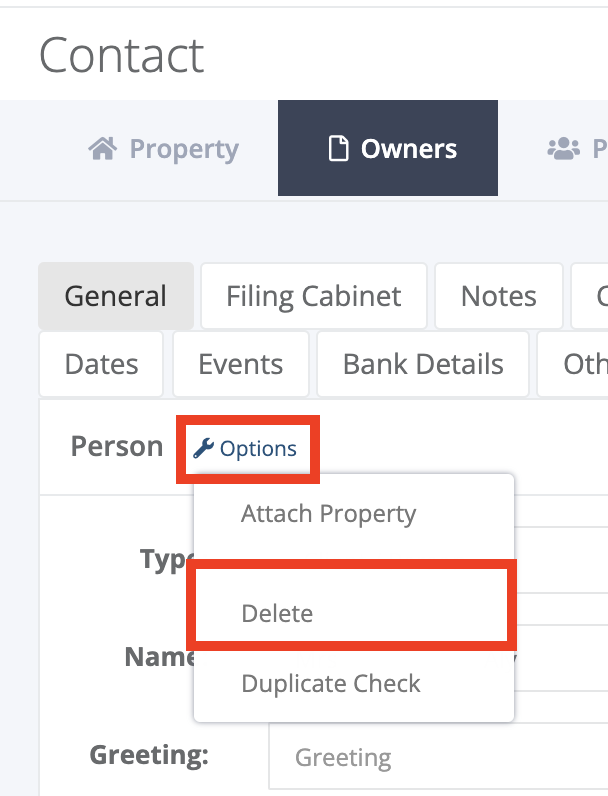Select the General sub-tab
The image size is (608, 796).
116,296
